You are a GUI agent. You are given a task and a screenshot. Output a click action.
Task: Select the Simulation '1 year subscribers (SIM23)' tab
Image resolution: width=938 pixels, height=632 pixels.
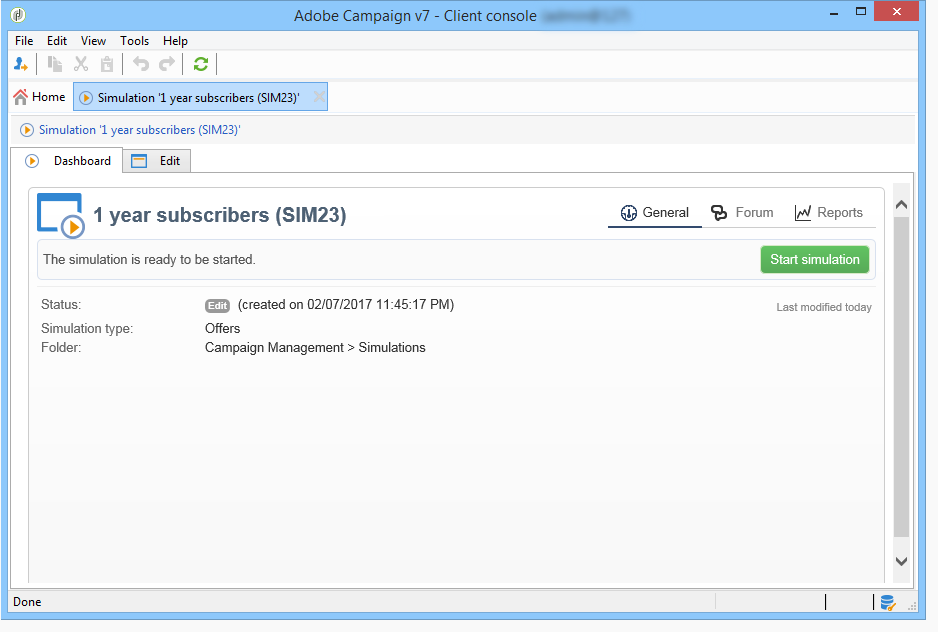(200, 97)
